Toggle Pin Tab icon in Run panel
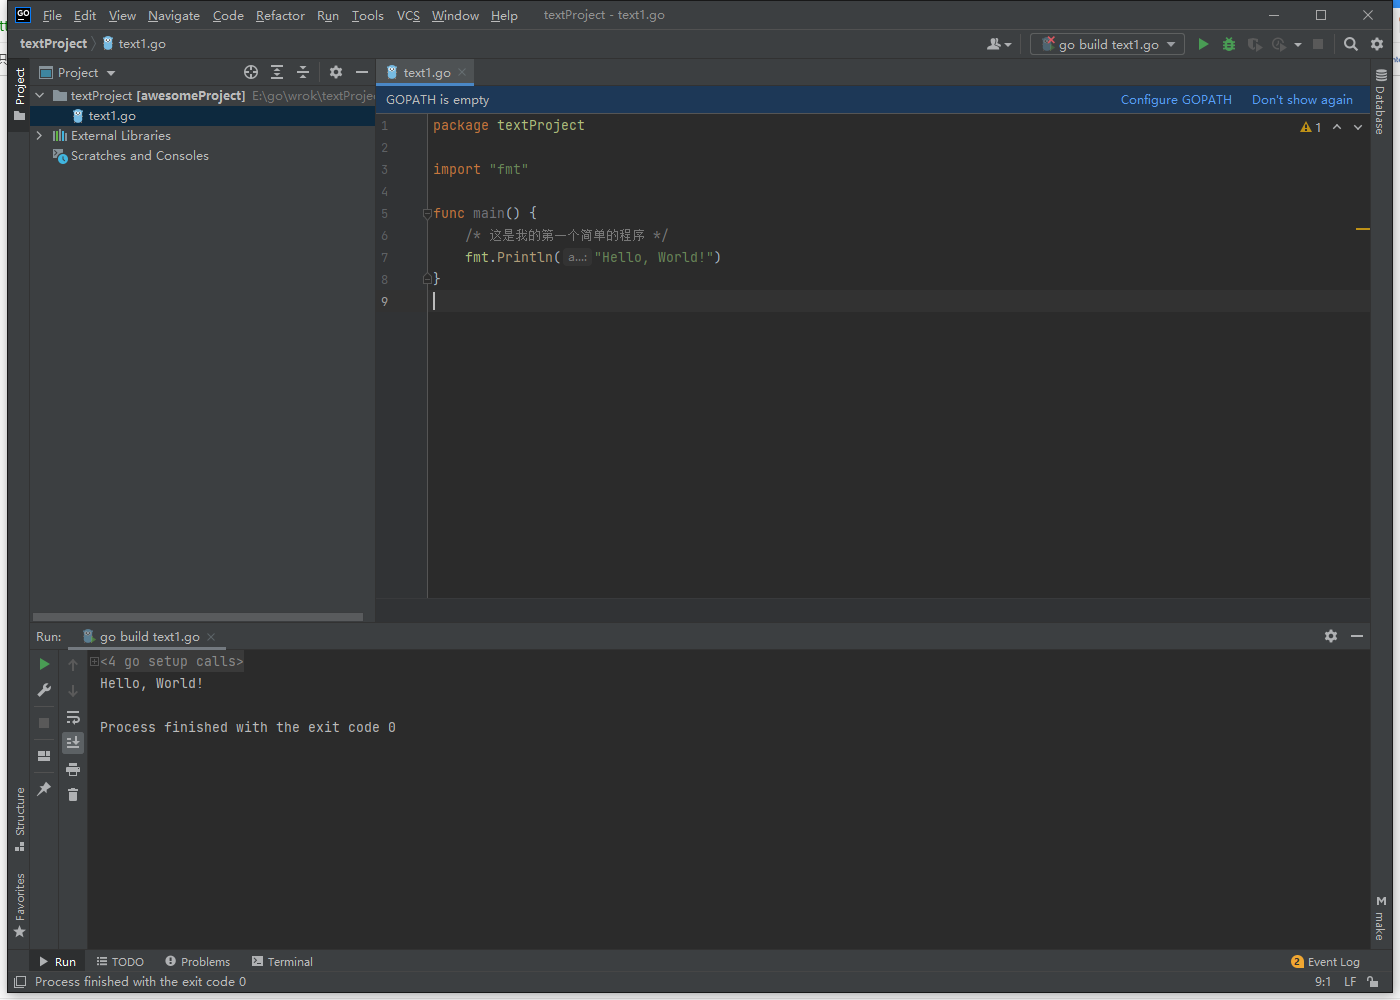1400x1000 pixels. coord(44,789)
